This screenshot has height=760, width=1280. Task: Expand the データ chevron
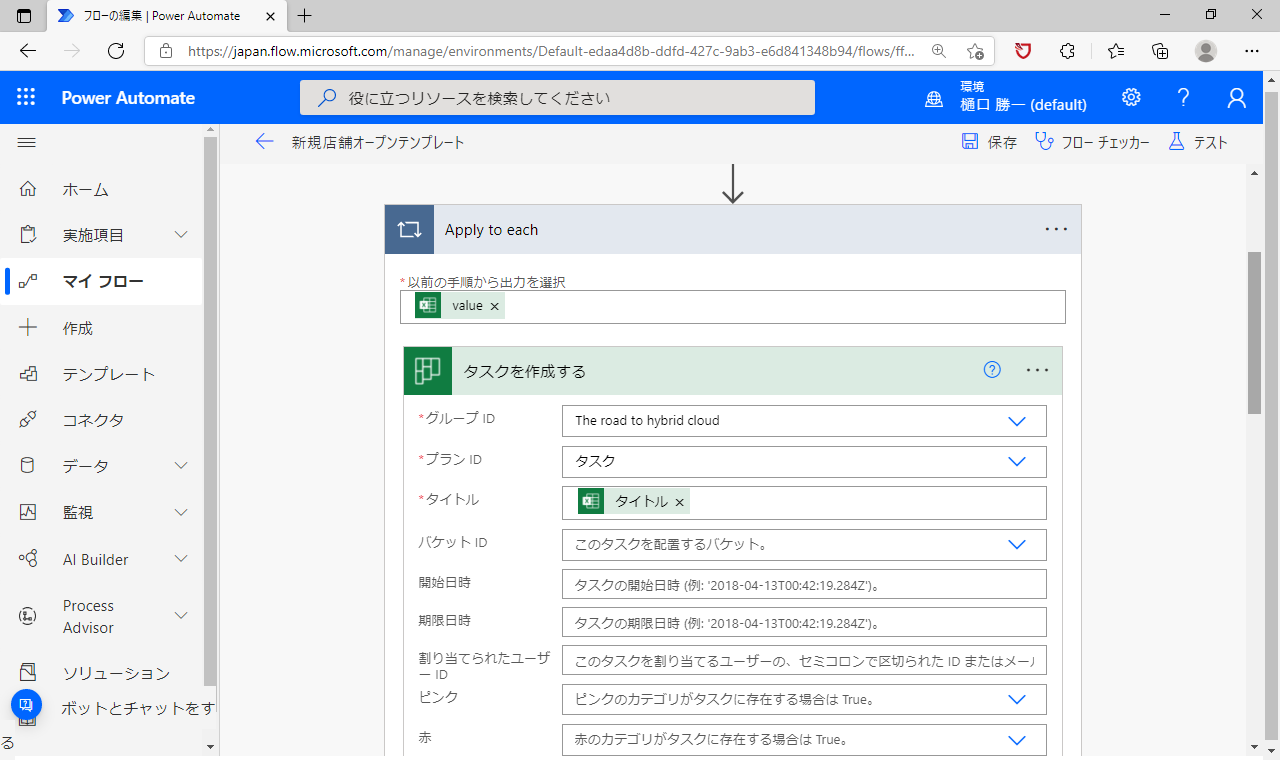181,466
